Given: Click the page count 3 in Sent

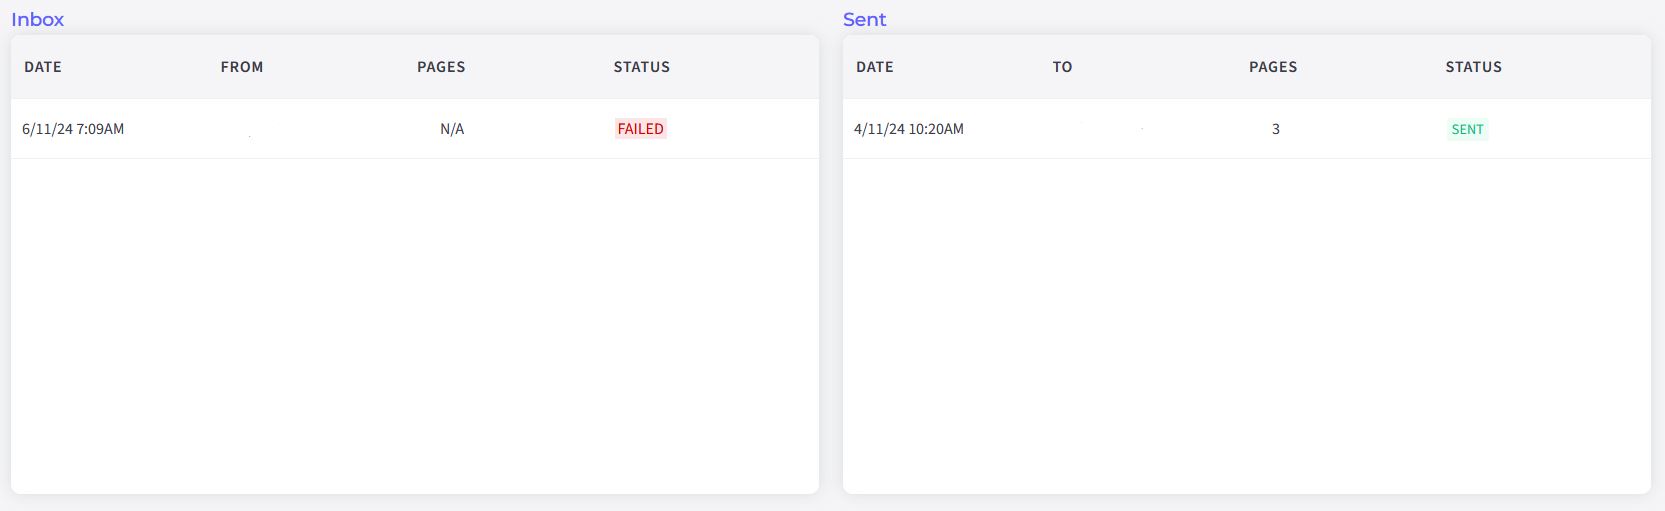Looking at the screenshot, I should (x=1276, y=129).
